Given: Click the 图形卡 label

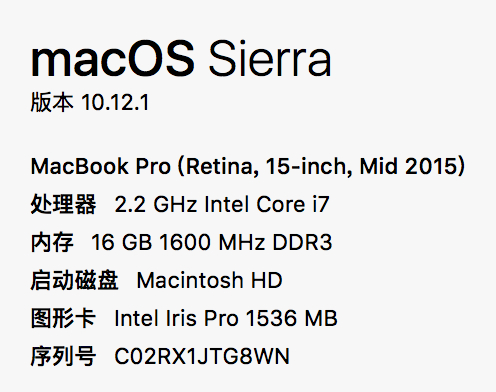Looking at the screenshot, I should coord(63,318).
